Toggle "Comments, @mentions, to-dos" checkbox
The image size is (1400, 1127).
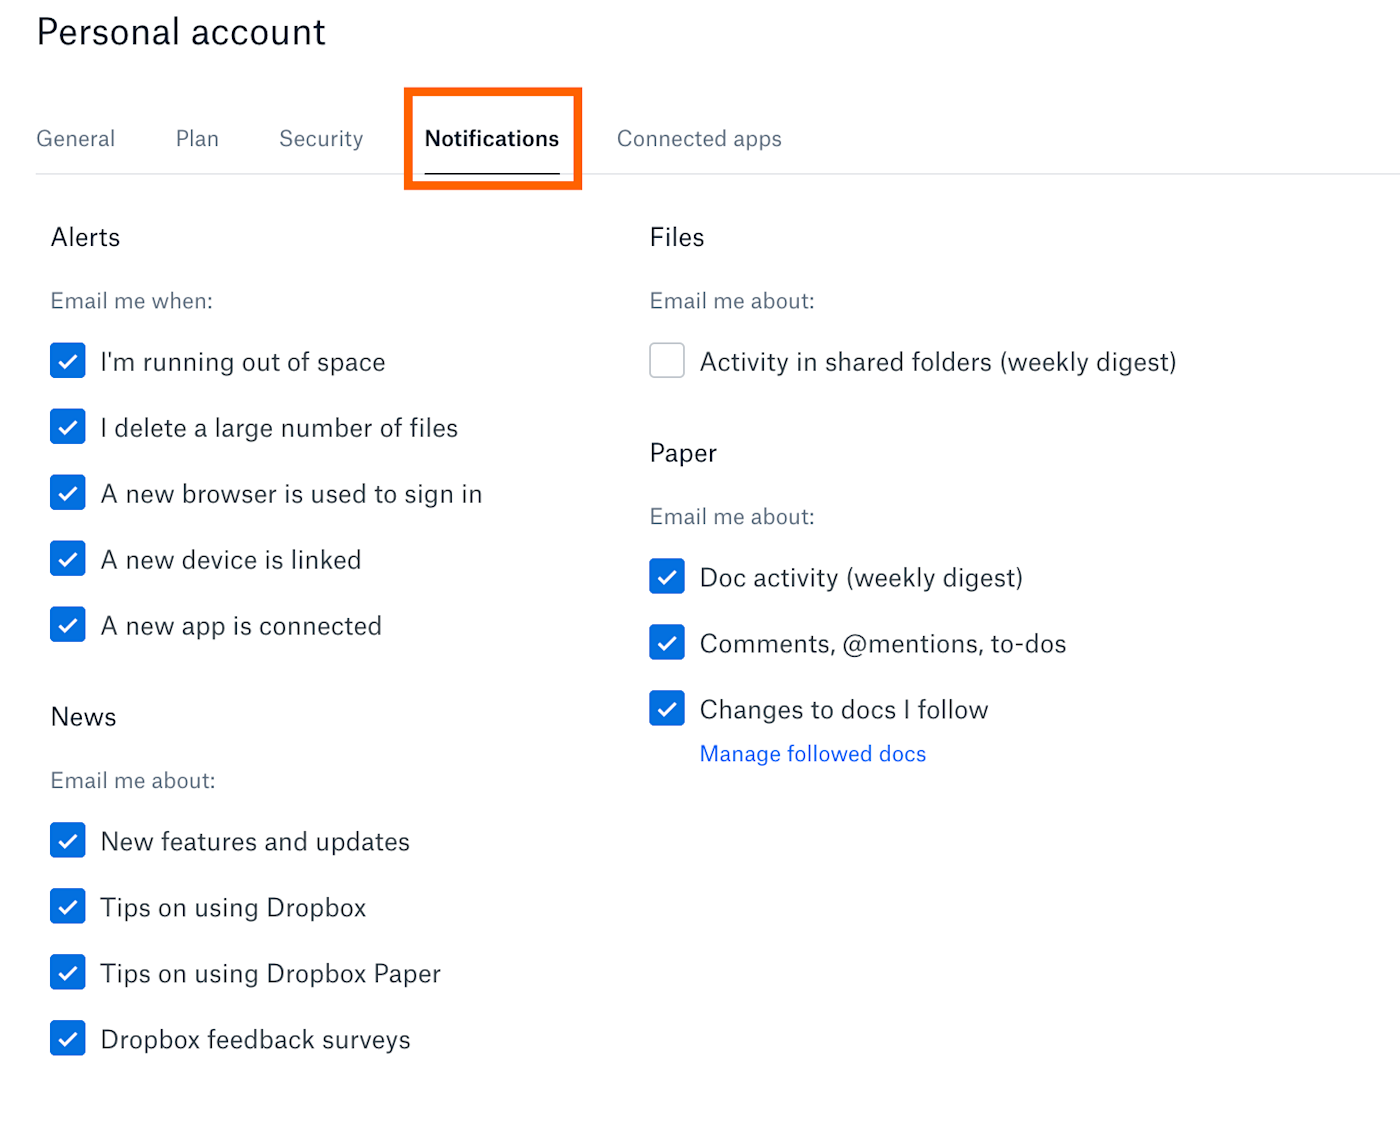(667, 642)
